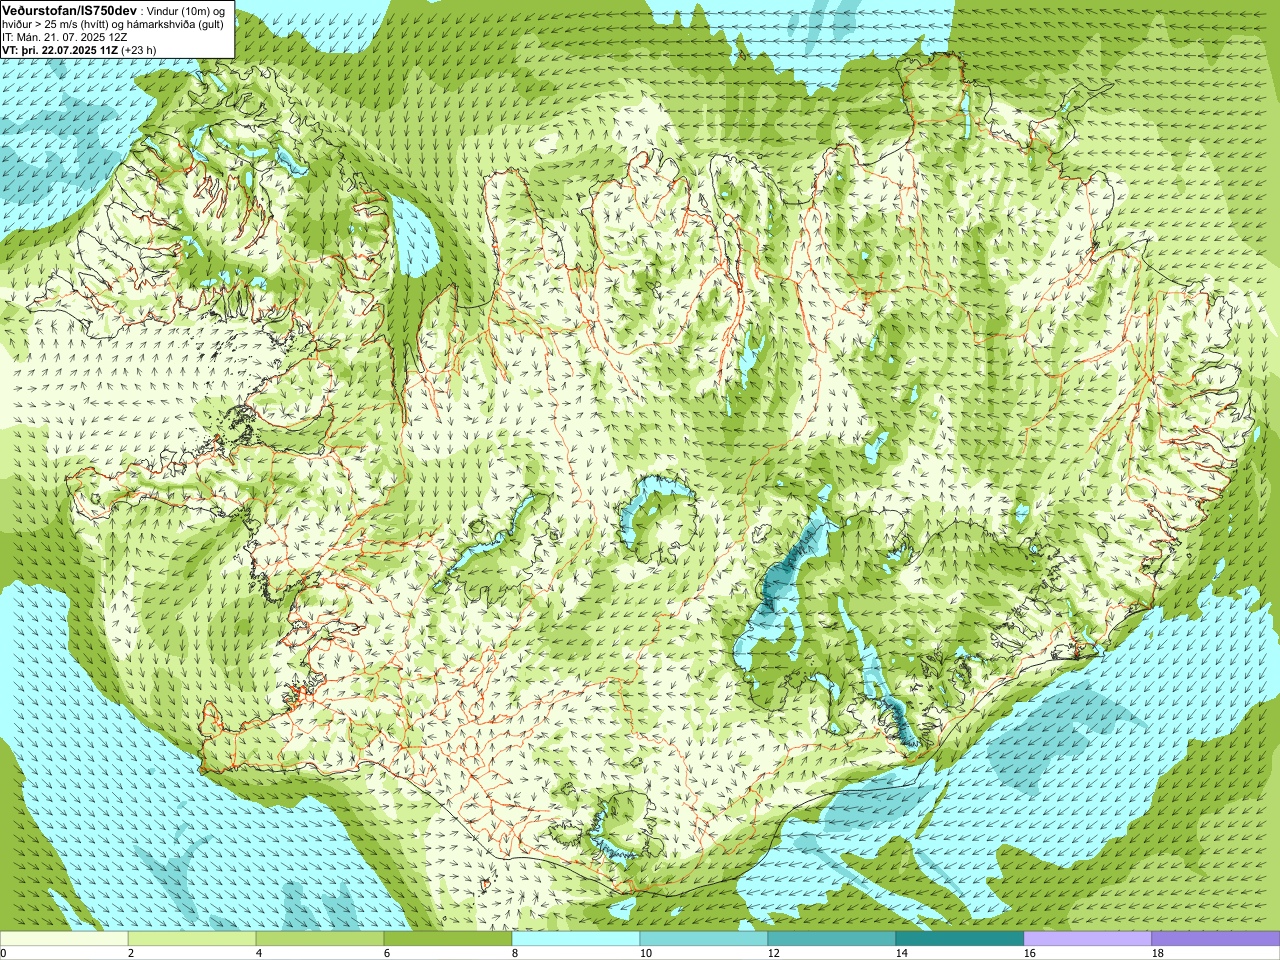Click the legend scale label "18"
This screenshot has width=1280, height=960.
1157,953
